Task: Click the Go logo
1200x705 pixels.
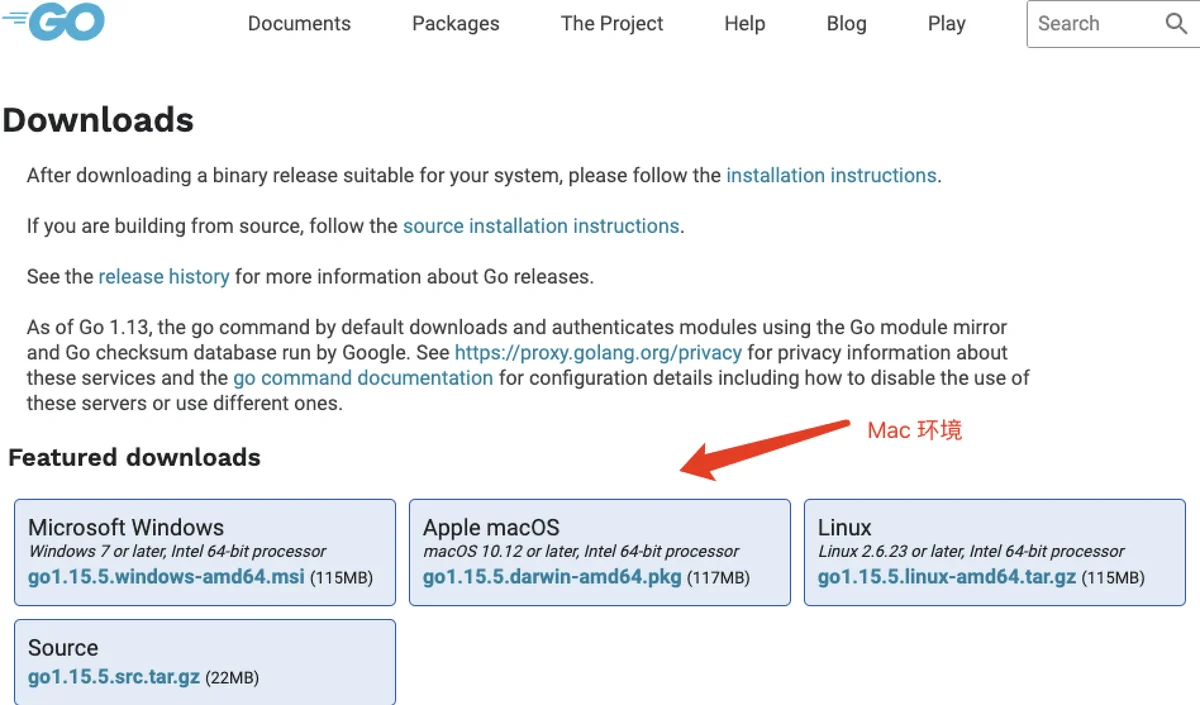Action: point(54,22)
